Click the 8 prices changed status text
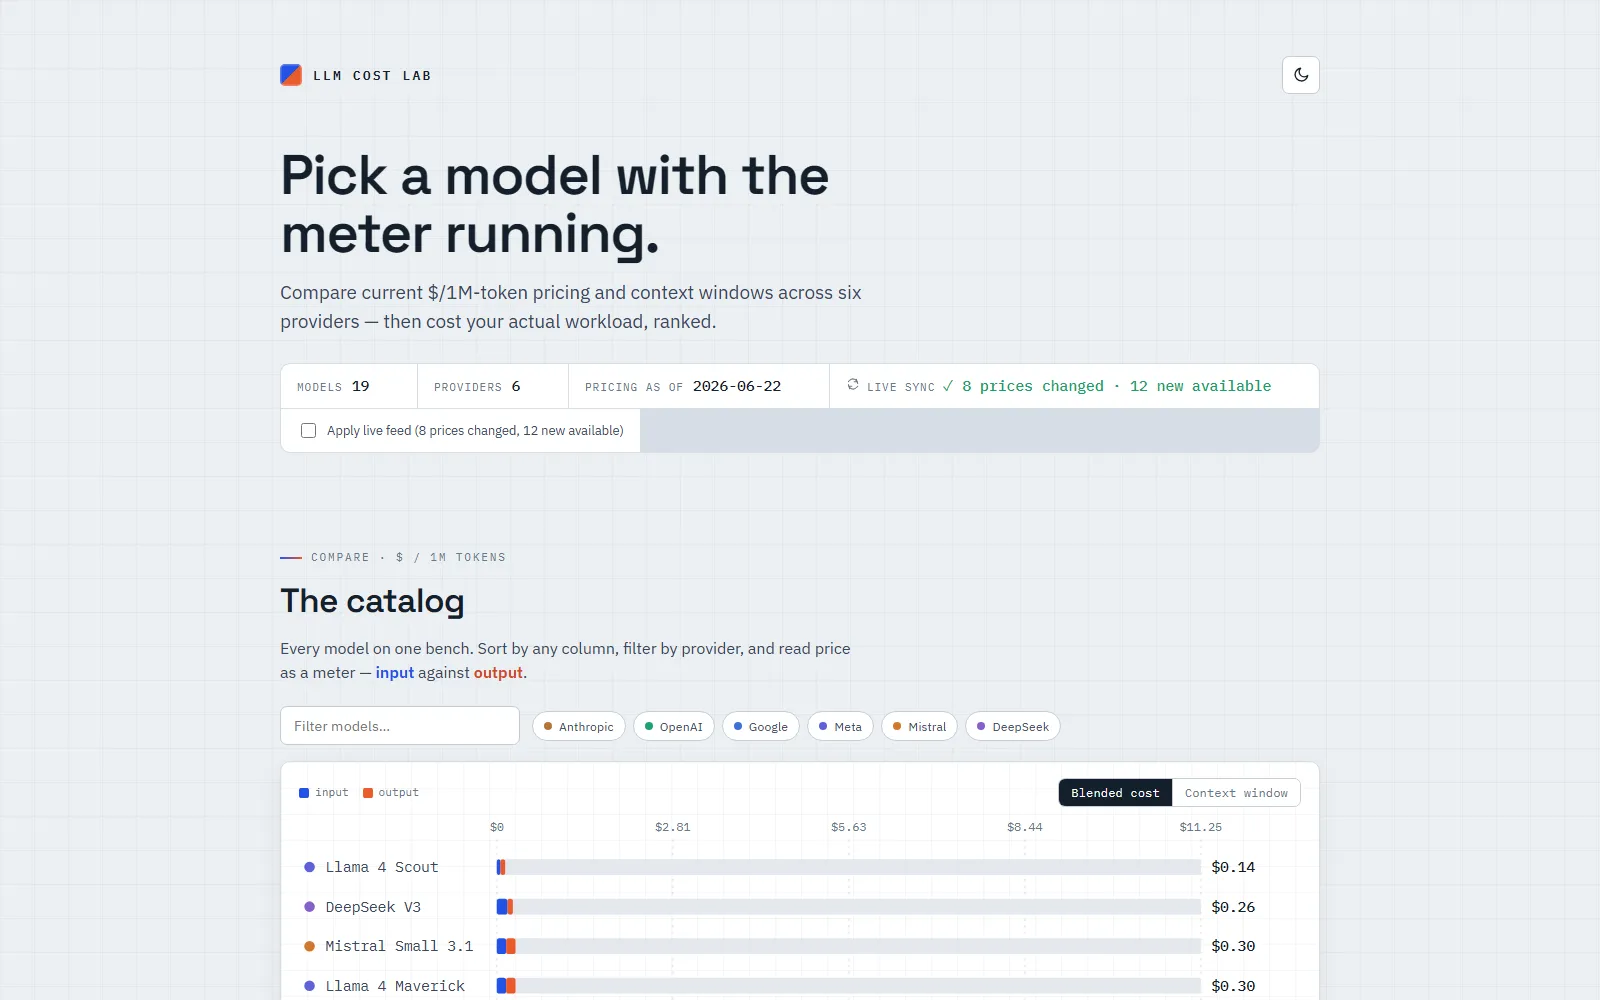Image resolution: width=1600 pixels, height=1000 pixels. point(1033,386)
